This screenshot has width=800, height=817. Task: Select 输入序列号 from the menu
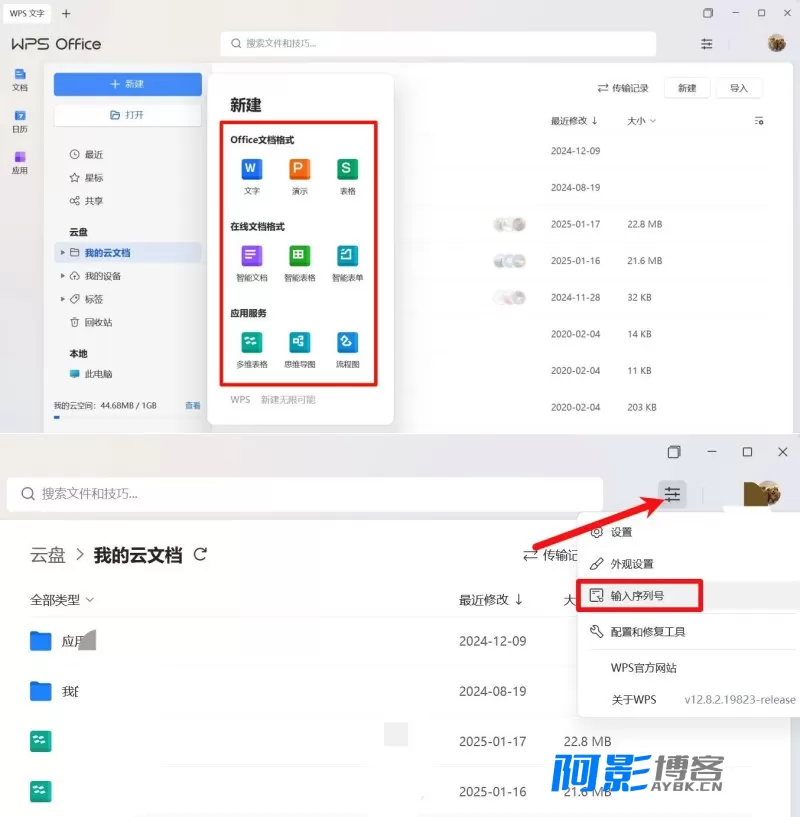click(x=640, y=595)
